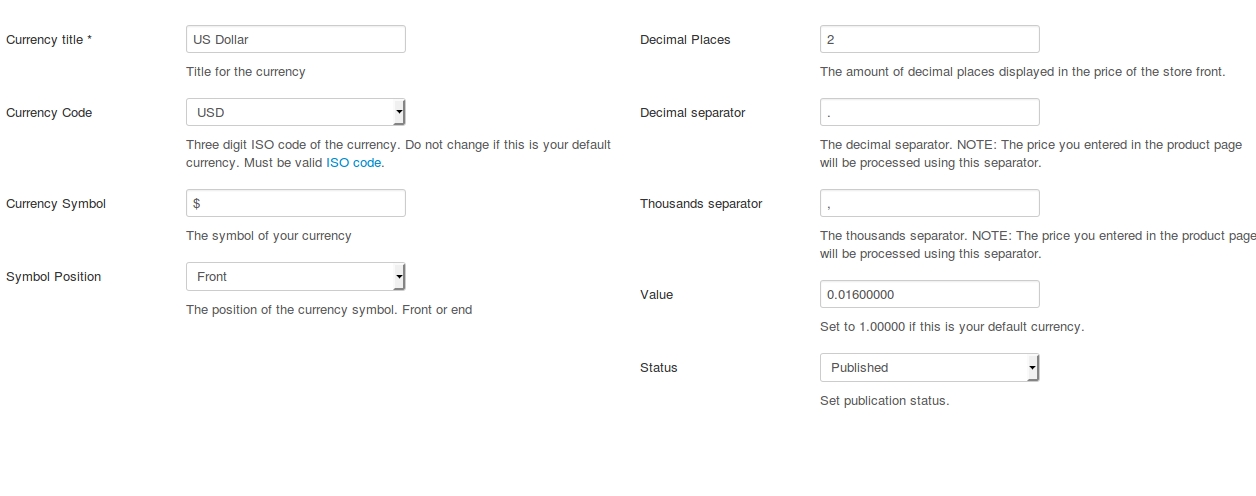Click the Decimal Places input field
1256x496 pixels.
click(x=929, y=39)
